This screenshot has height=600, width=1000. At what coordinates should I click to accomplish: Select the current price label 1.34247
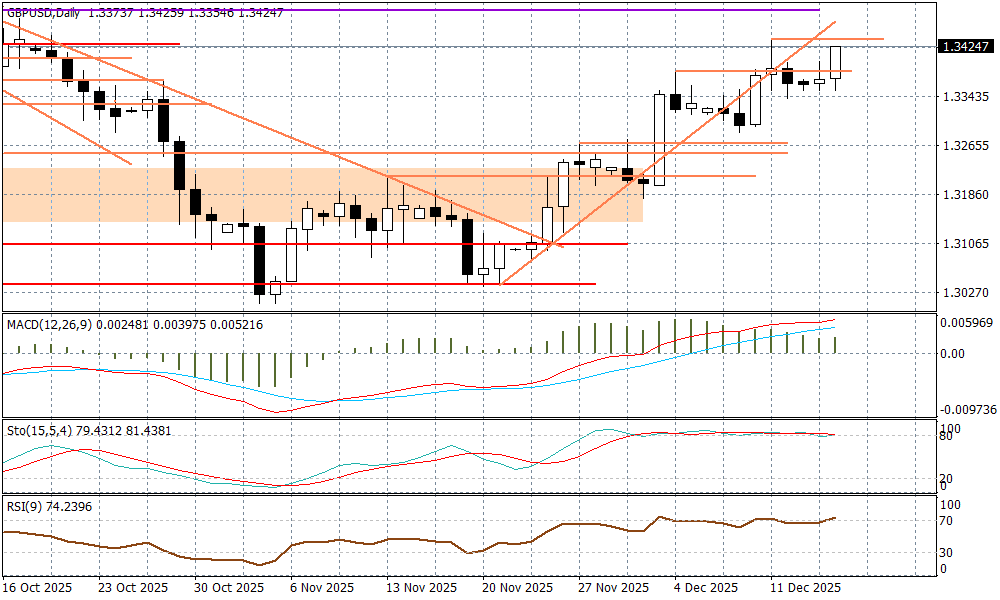[965, 47]
